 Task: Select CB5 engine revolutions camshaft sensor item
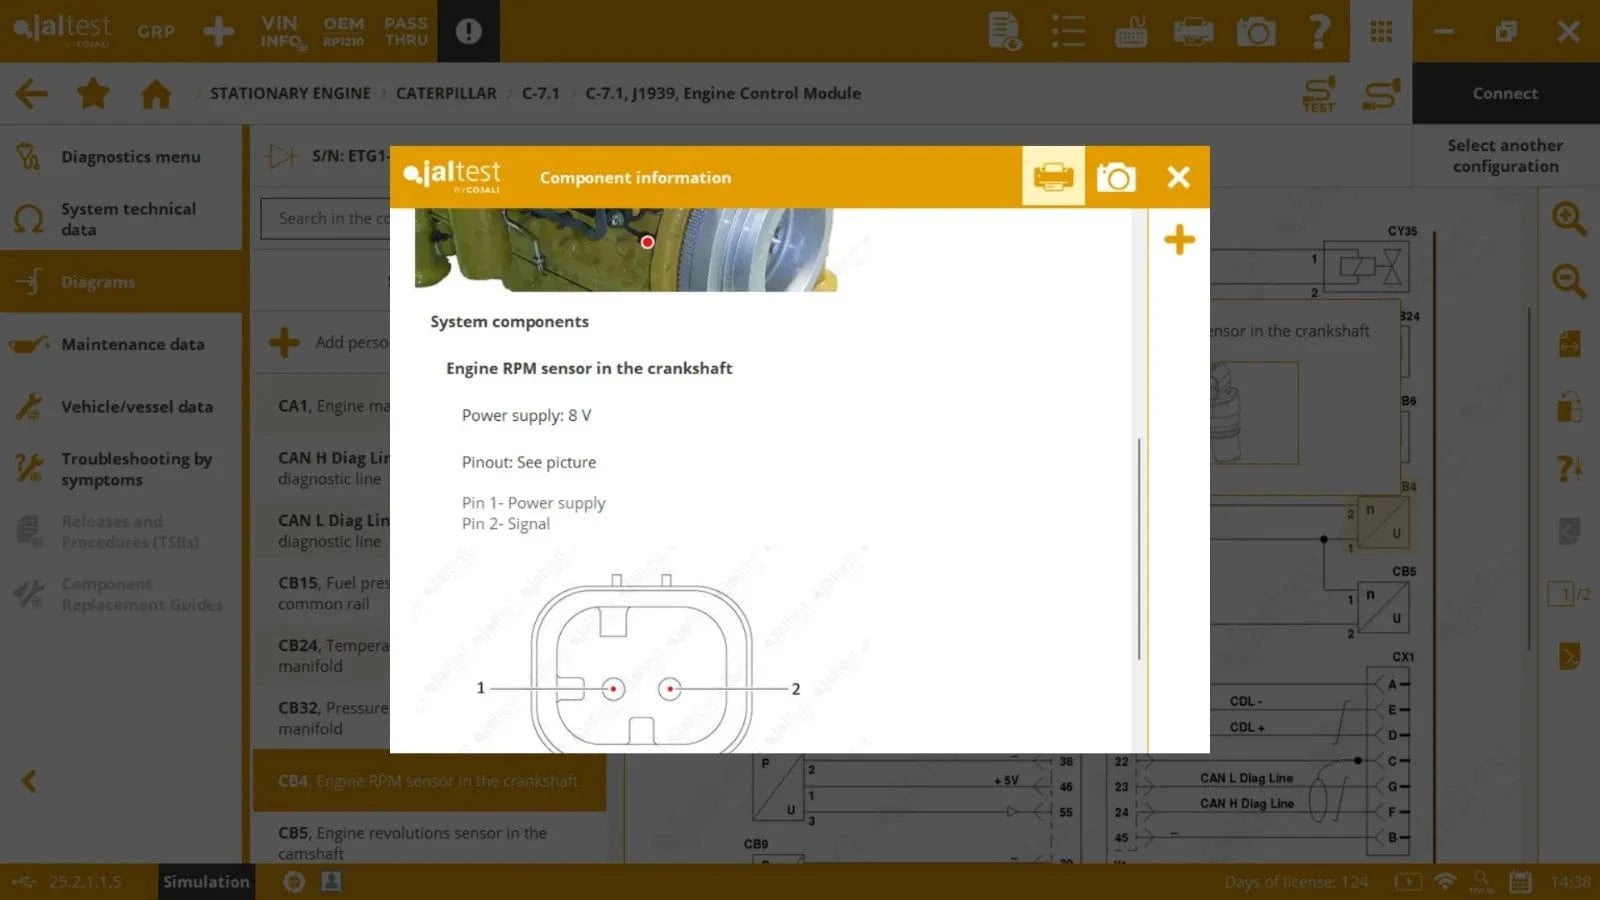(x=412, y=842)
